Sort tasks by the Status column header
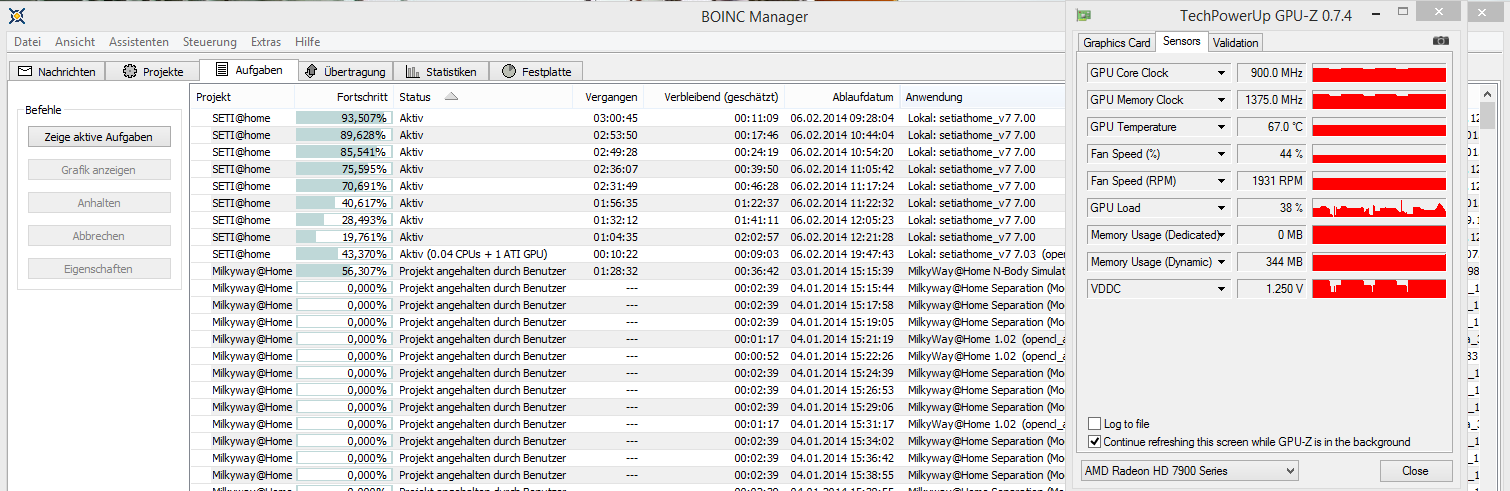Viewport: 1510px width, 491px height. pos(415,97)
